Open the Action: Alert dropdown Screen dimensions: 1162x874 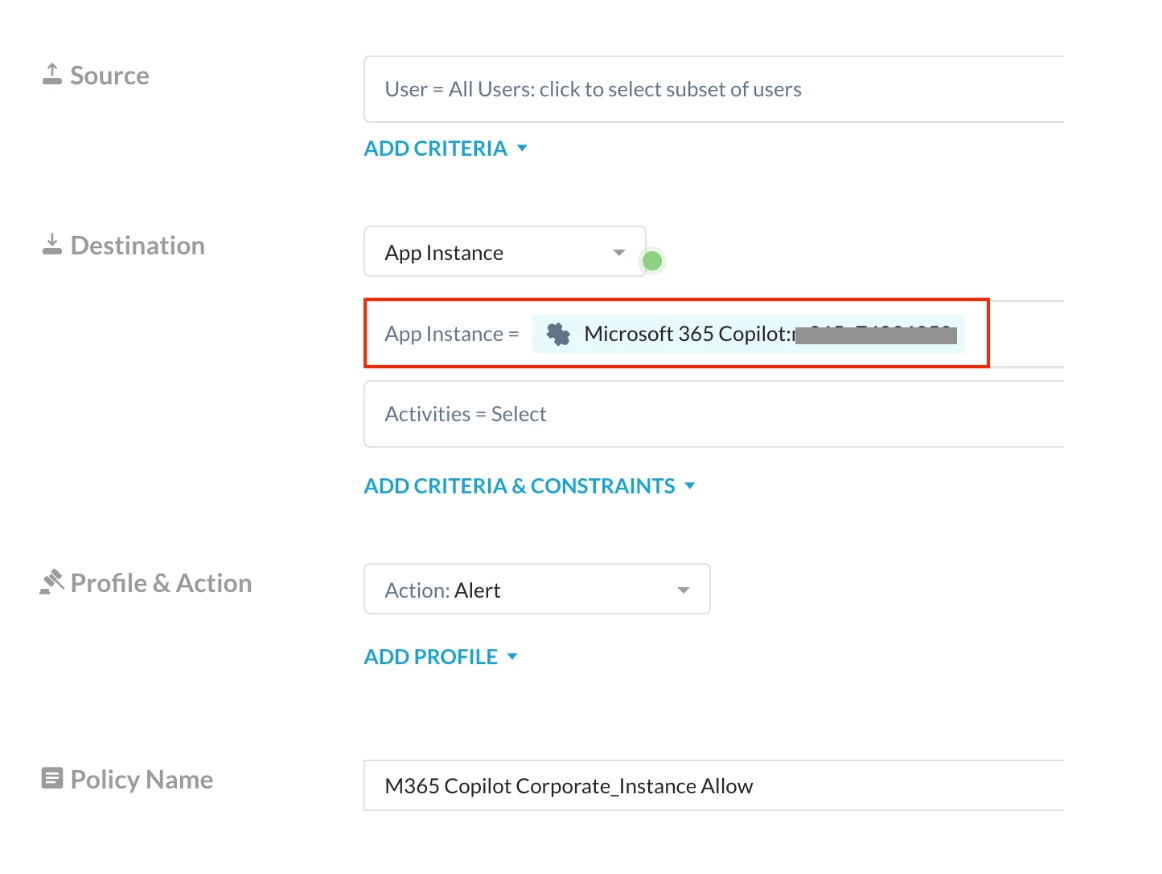(x=537, y=589)
